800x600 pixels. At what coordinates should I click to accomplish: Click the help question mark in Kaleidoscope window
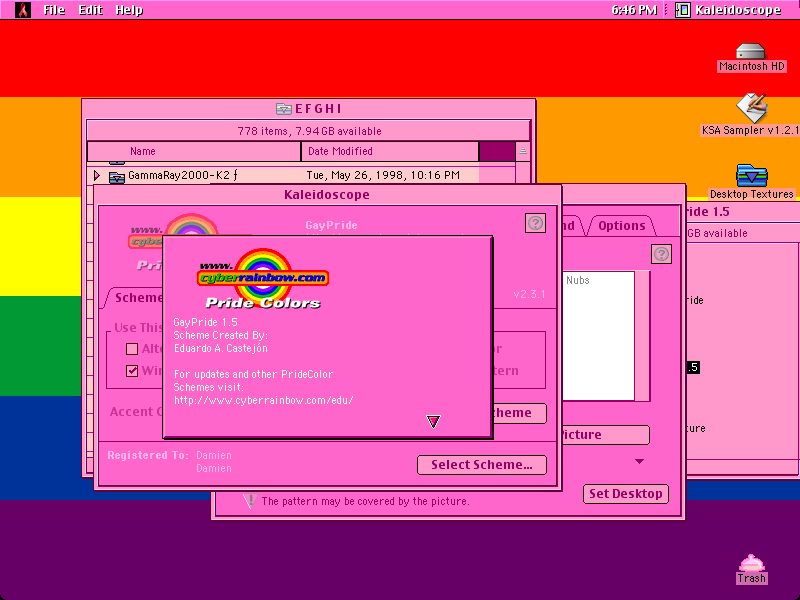point(535,223)
